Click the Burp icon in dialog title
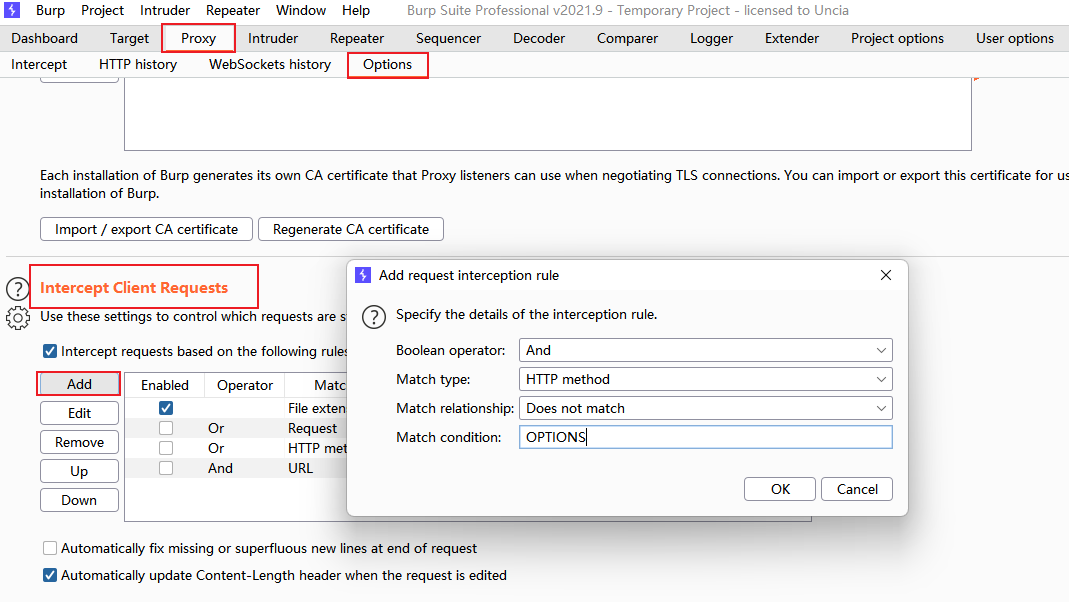 point(363,275)
